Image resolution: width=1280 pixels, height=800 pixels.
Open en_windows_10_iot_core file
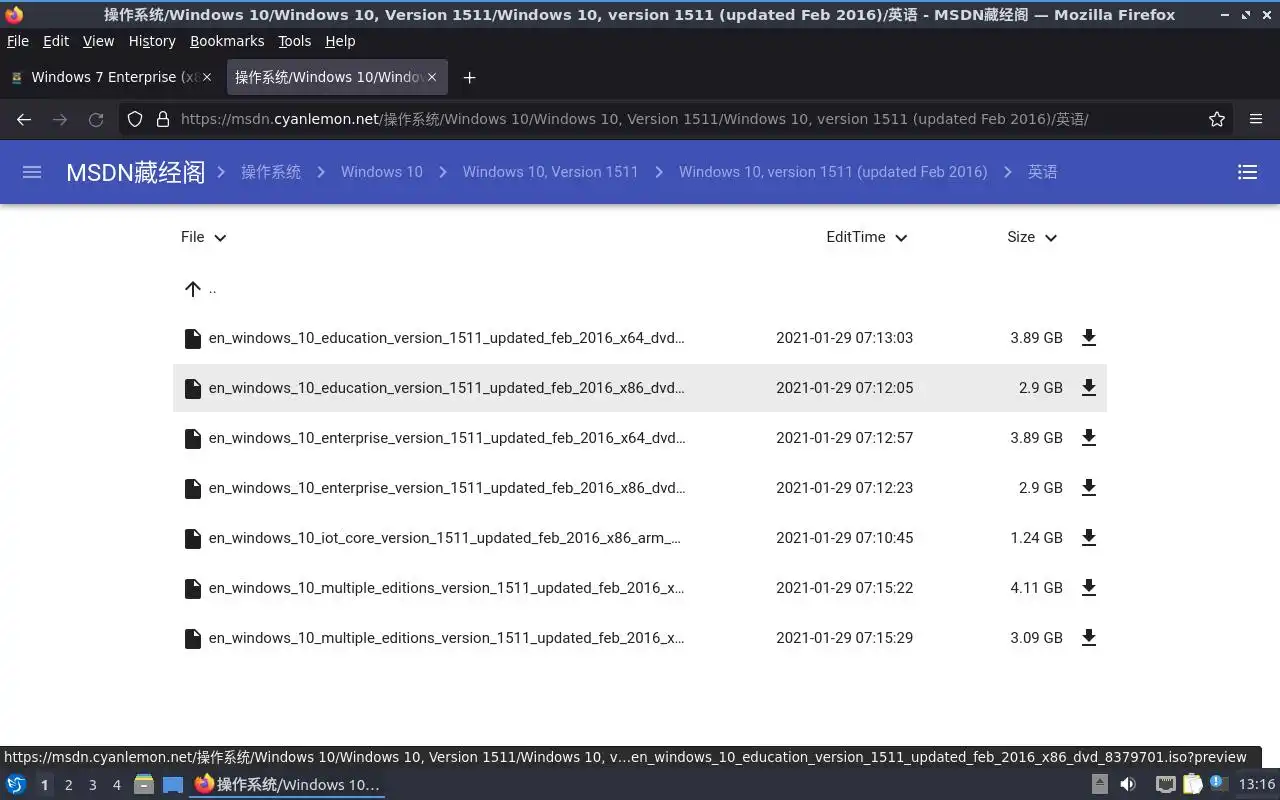pos(444,538)
